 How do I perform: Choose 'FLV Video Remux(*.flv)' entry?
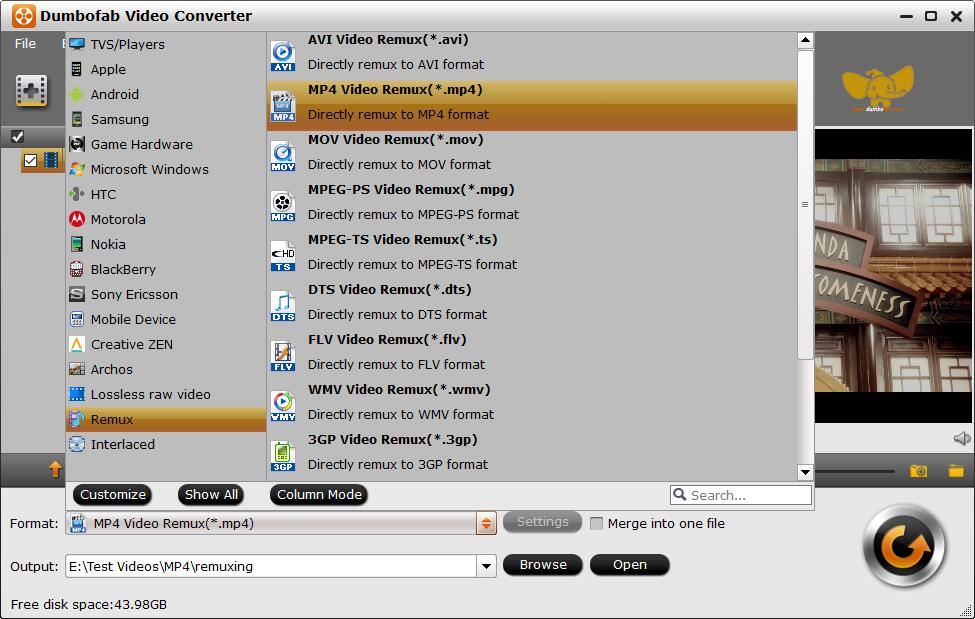coord(532,356)
